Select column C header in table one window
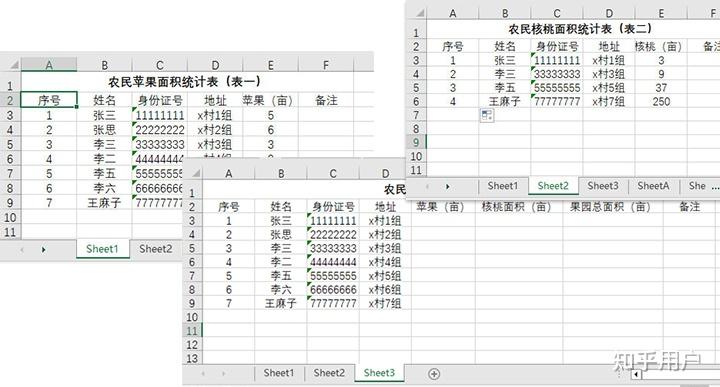Viewport: 720px width, 387px height. tap(159, 65)
